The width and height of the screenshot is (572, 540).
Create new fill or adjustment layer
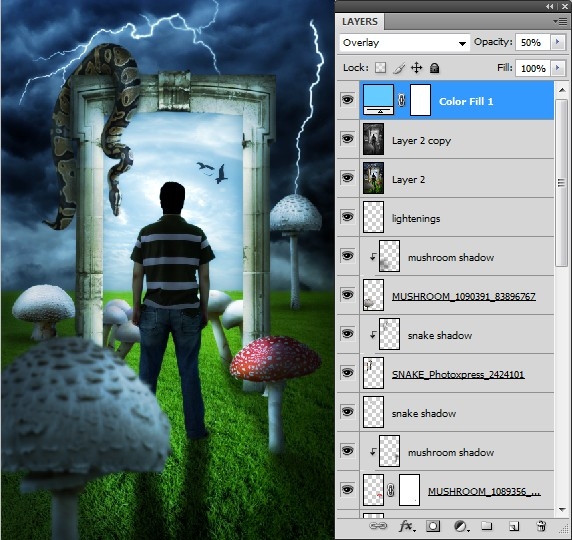461,526
